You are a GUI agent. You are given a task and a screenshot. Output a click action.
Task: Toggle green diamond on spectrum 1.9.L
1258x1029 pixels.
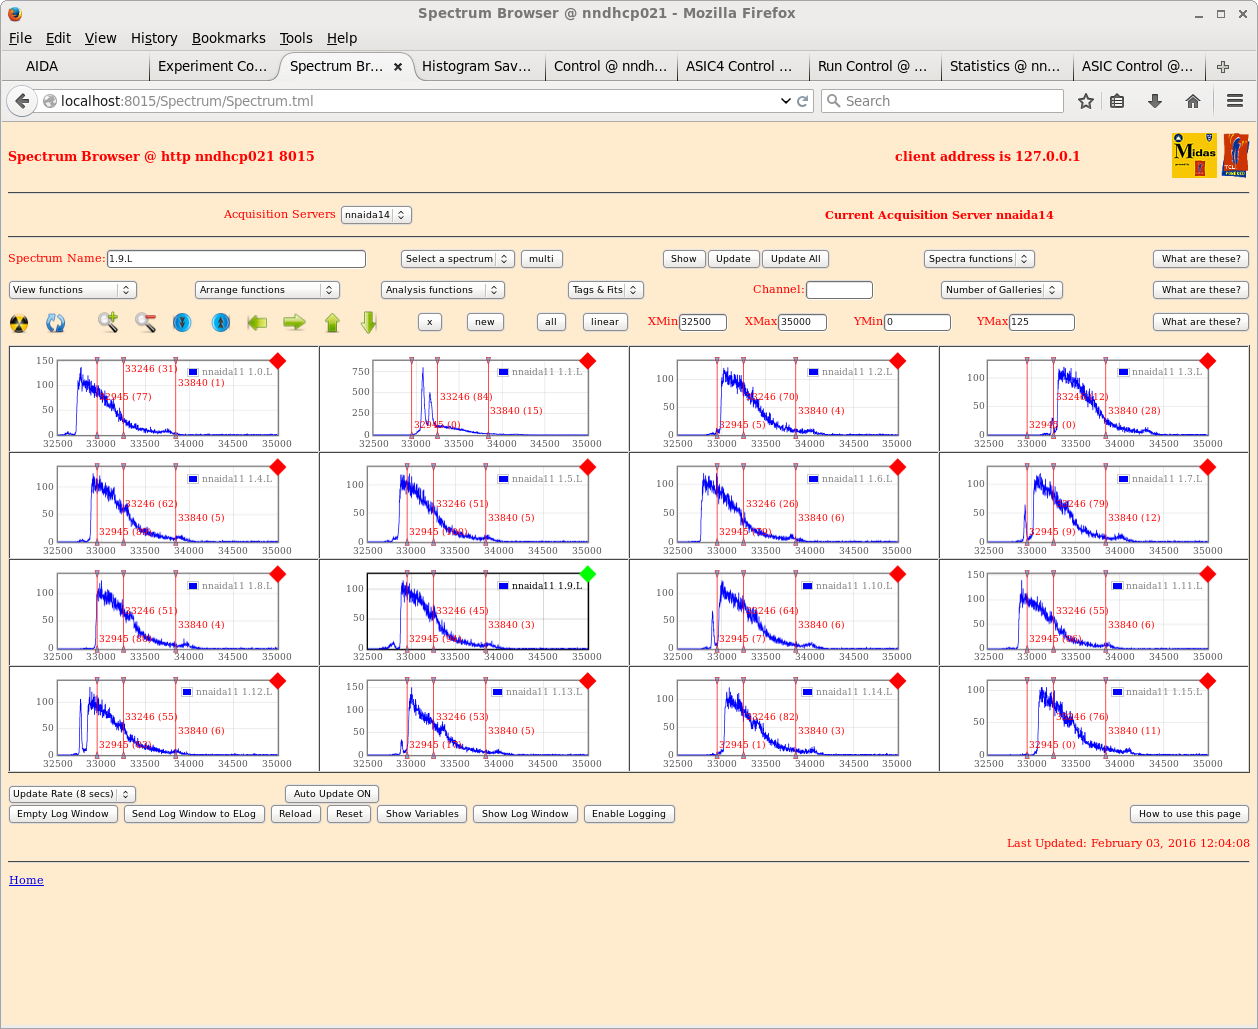tap(588, 573)
